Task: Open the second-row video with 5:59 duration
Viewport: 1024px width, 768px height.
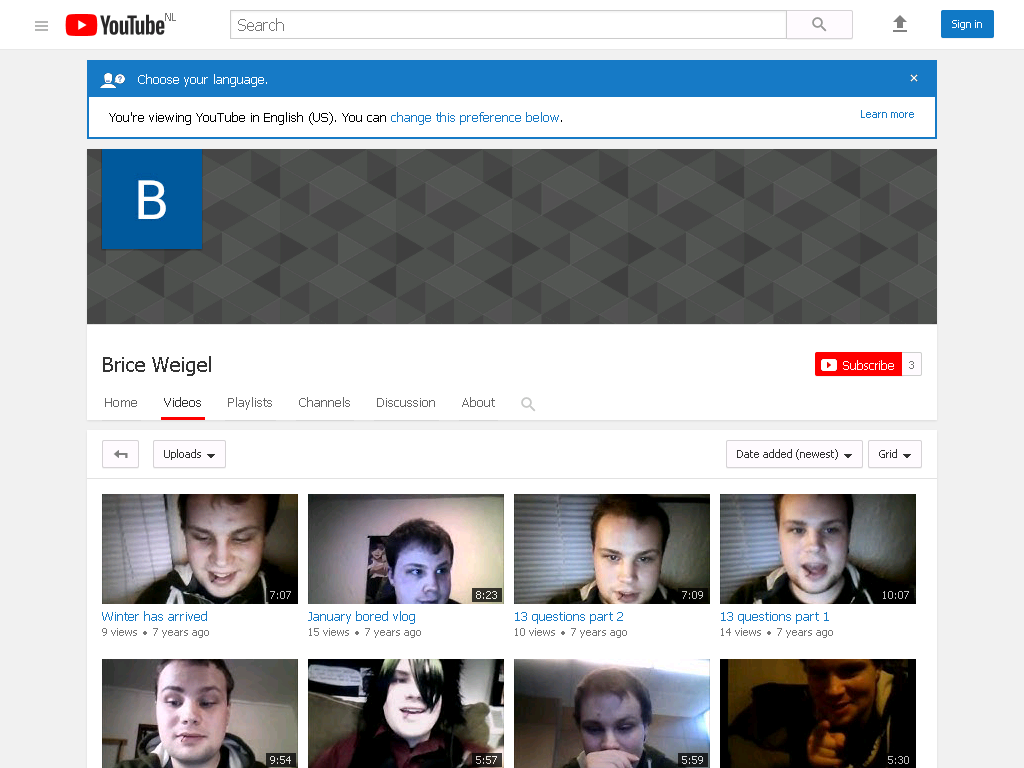Action: 612,713
